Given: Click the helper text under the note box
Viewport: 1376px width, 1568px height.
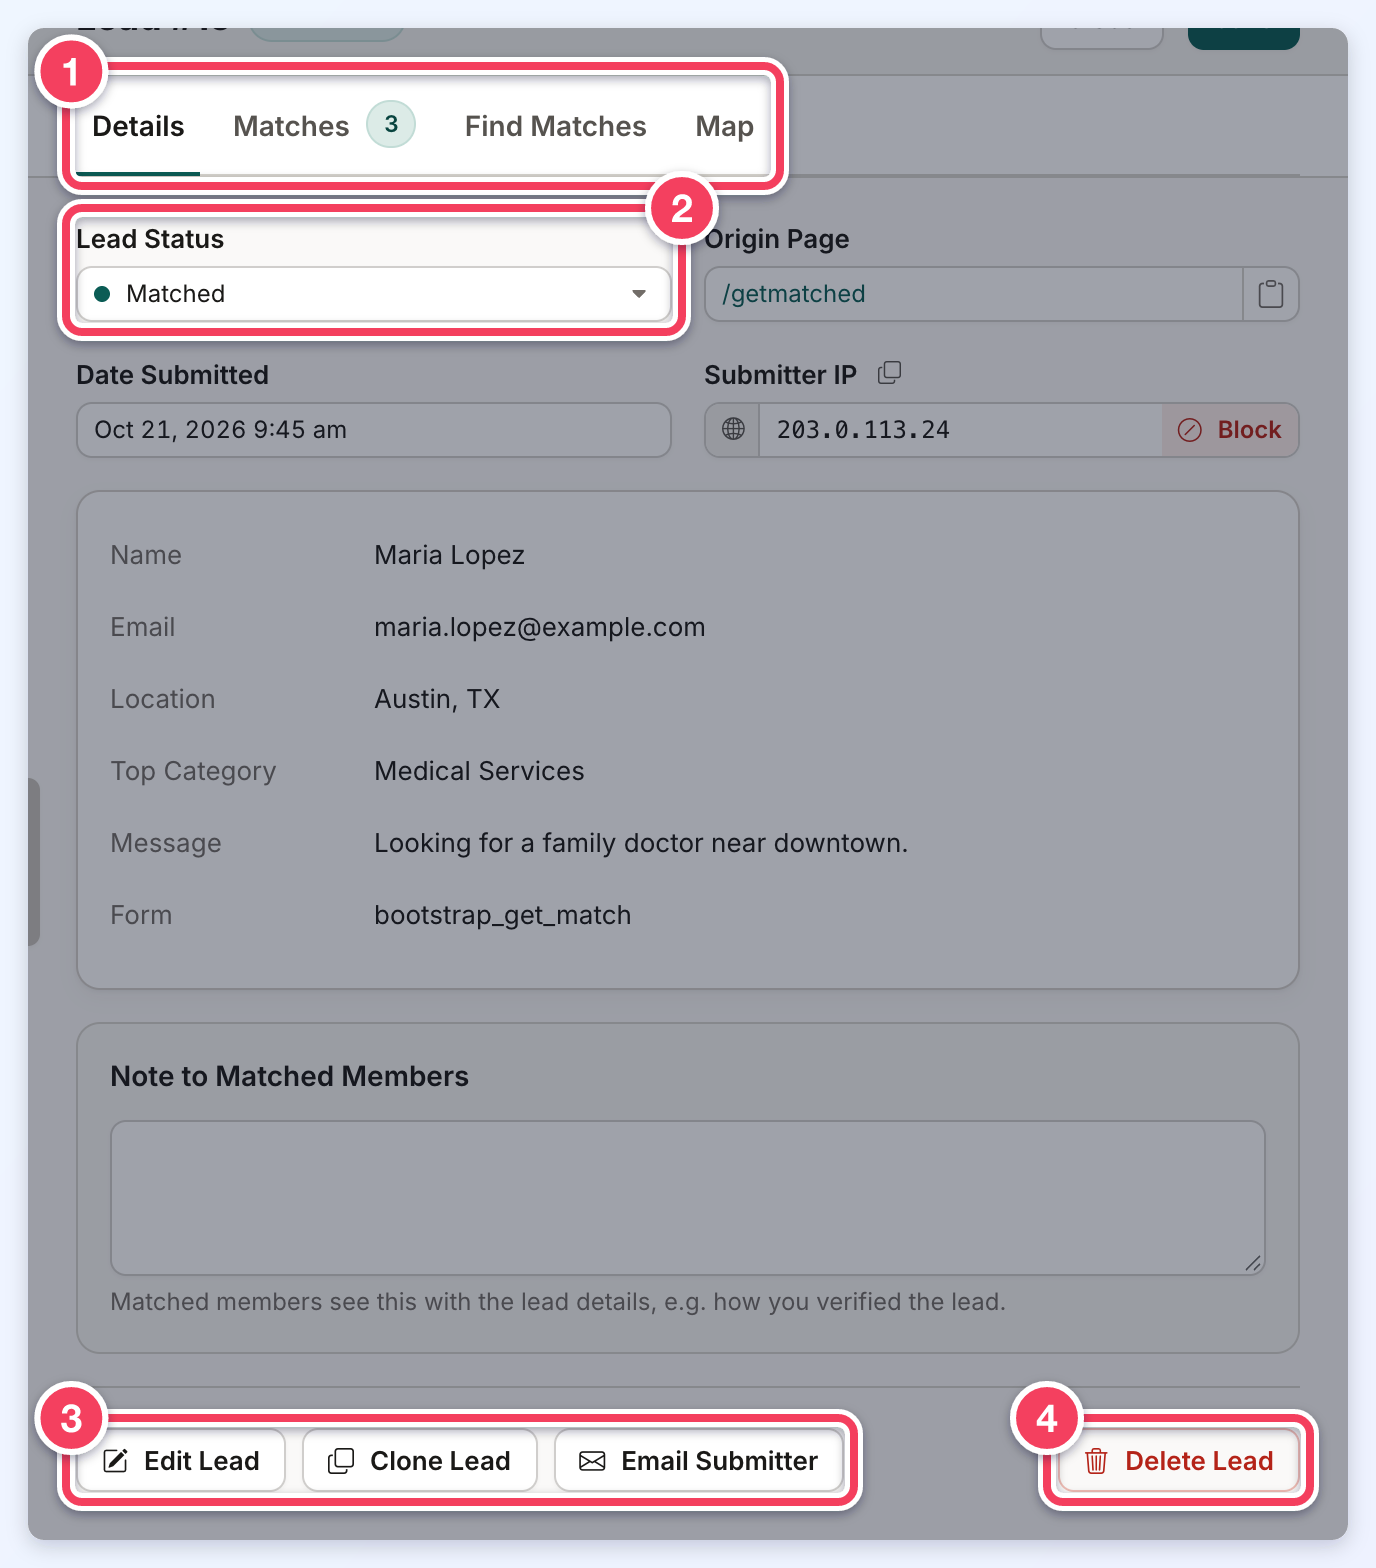Looking at the screenshot, I should point(558,1302).
